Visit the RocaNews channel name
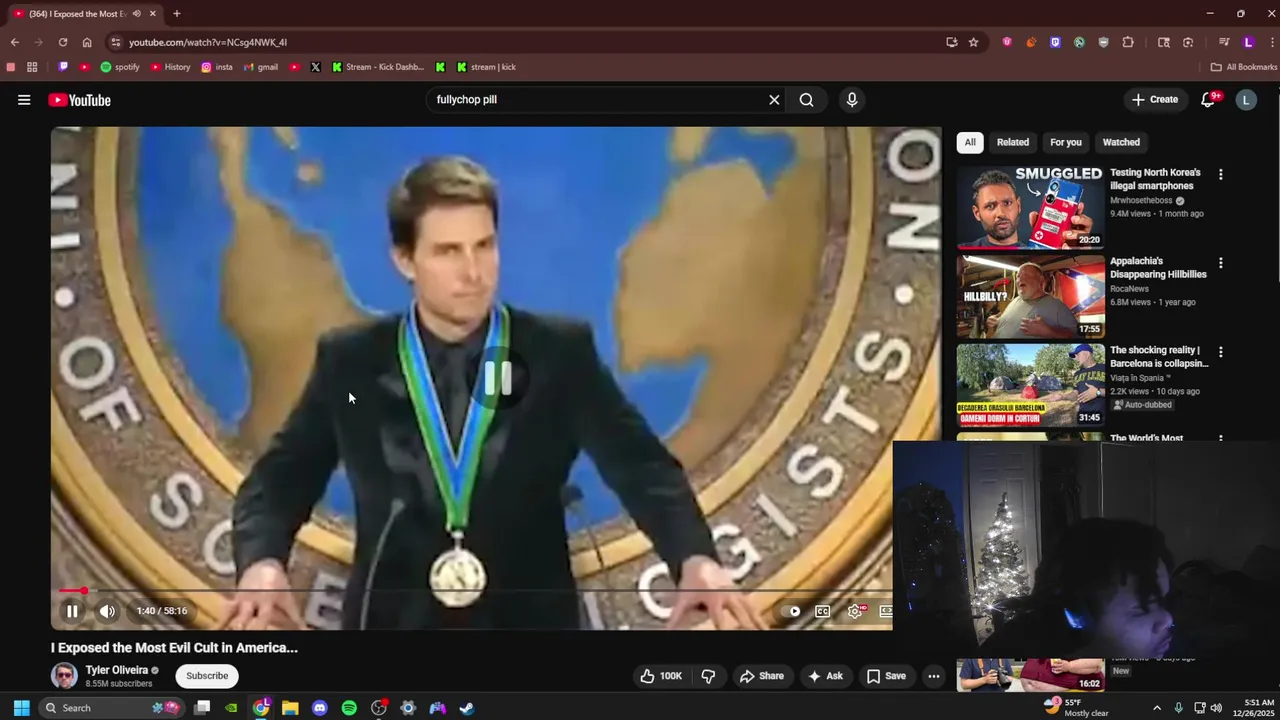Screen dimensions: 1280x720 [1130, 289]
